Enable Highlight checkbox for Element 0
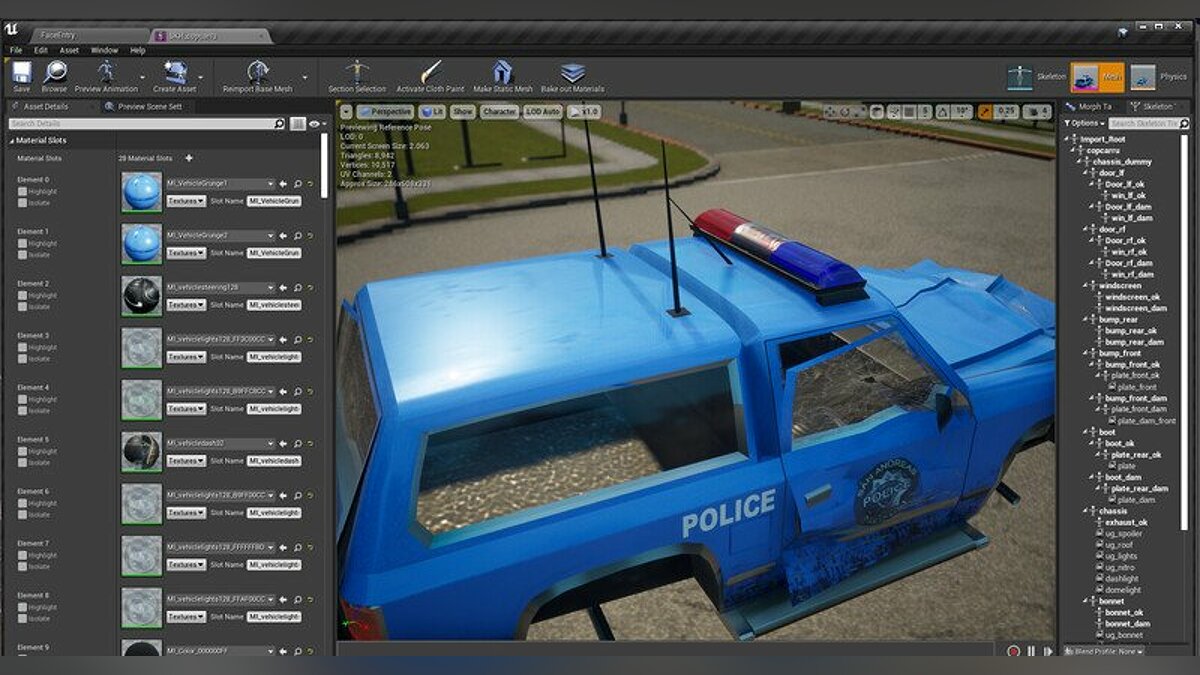 [x=23, y=191]
